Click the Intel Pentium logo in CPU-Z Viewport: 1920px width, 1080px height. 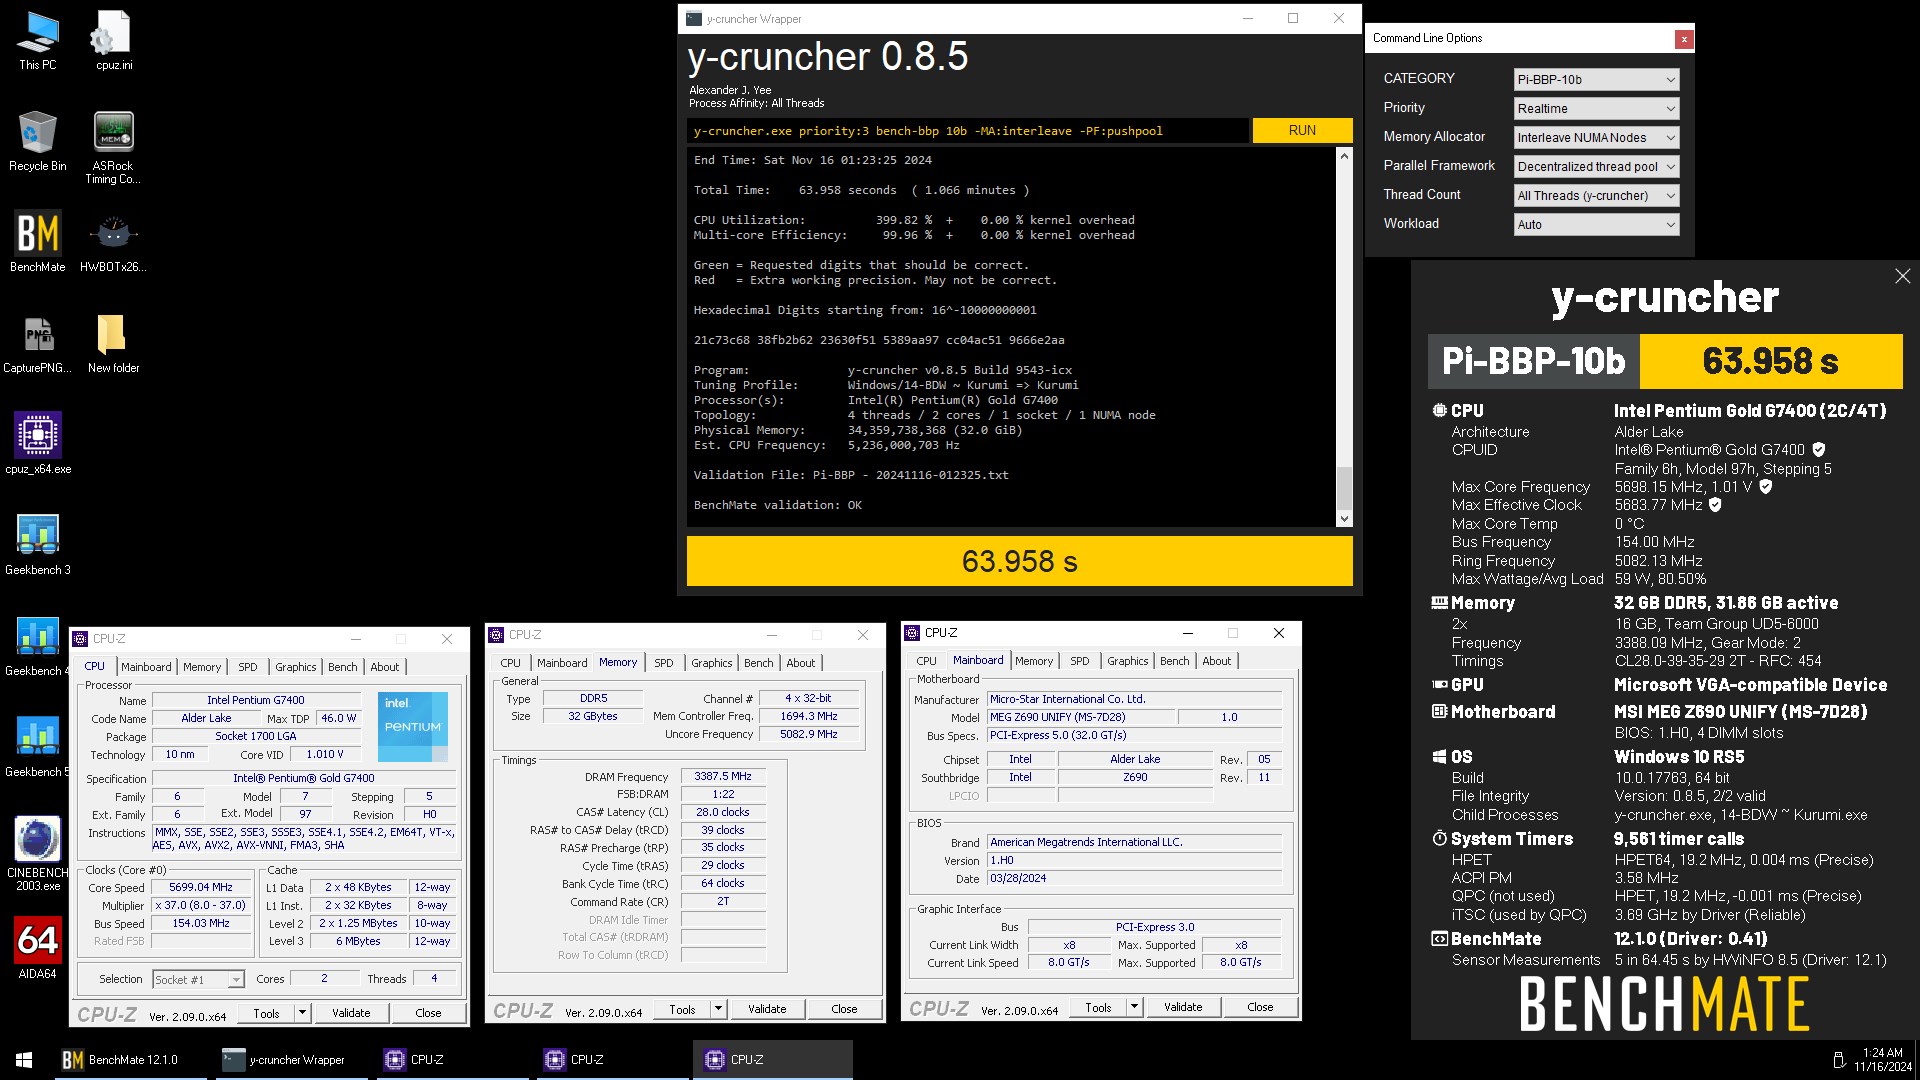tap(412, 727)
